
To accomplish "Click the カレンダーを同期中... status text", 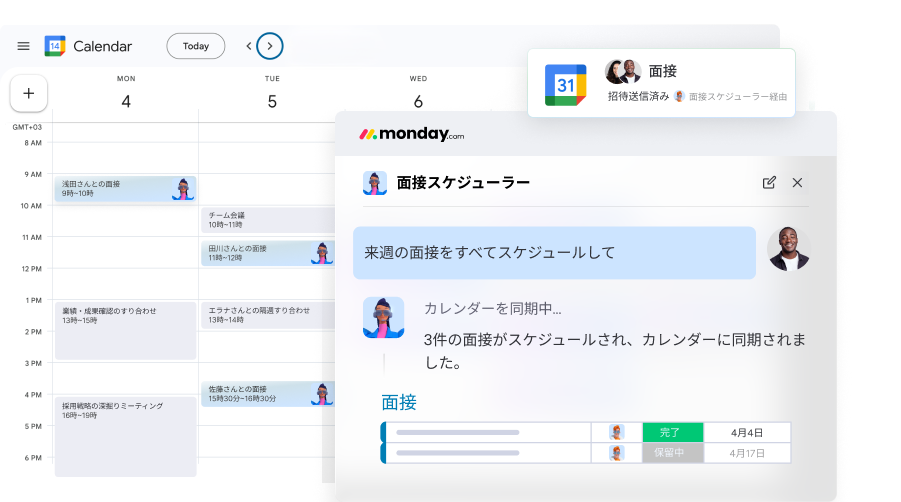I will (492, 309).
